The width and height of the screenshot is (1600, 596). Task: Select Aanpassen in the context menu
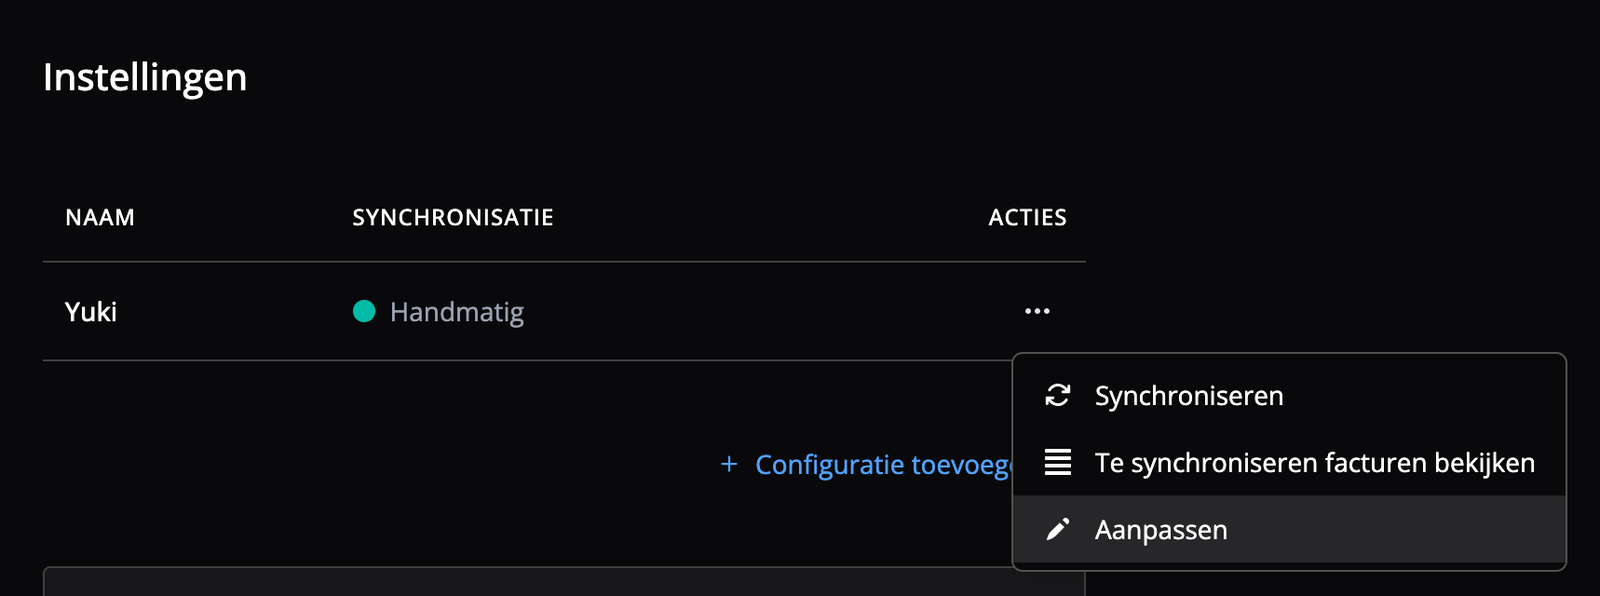pyautogui.click(x=1162, y=530)
